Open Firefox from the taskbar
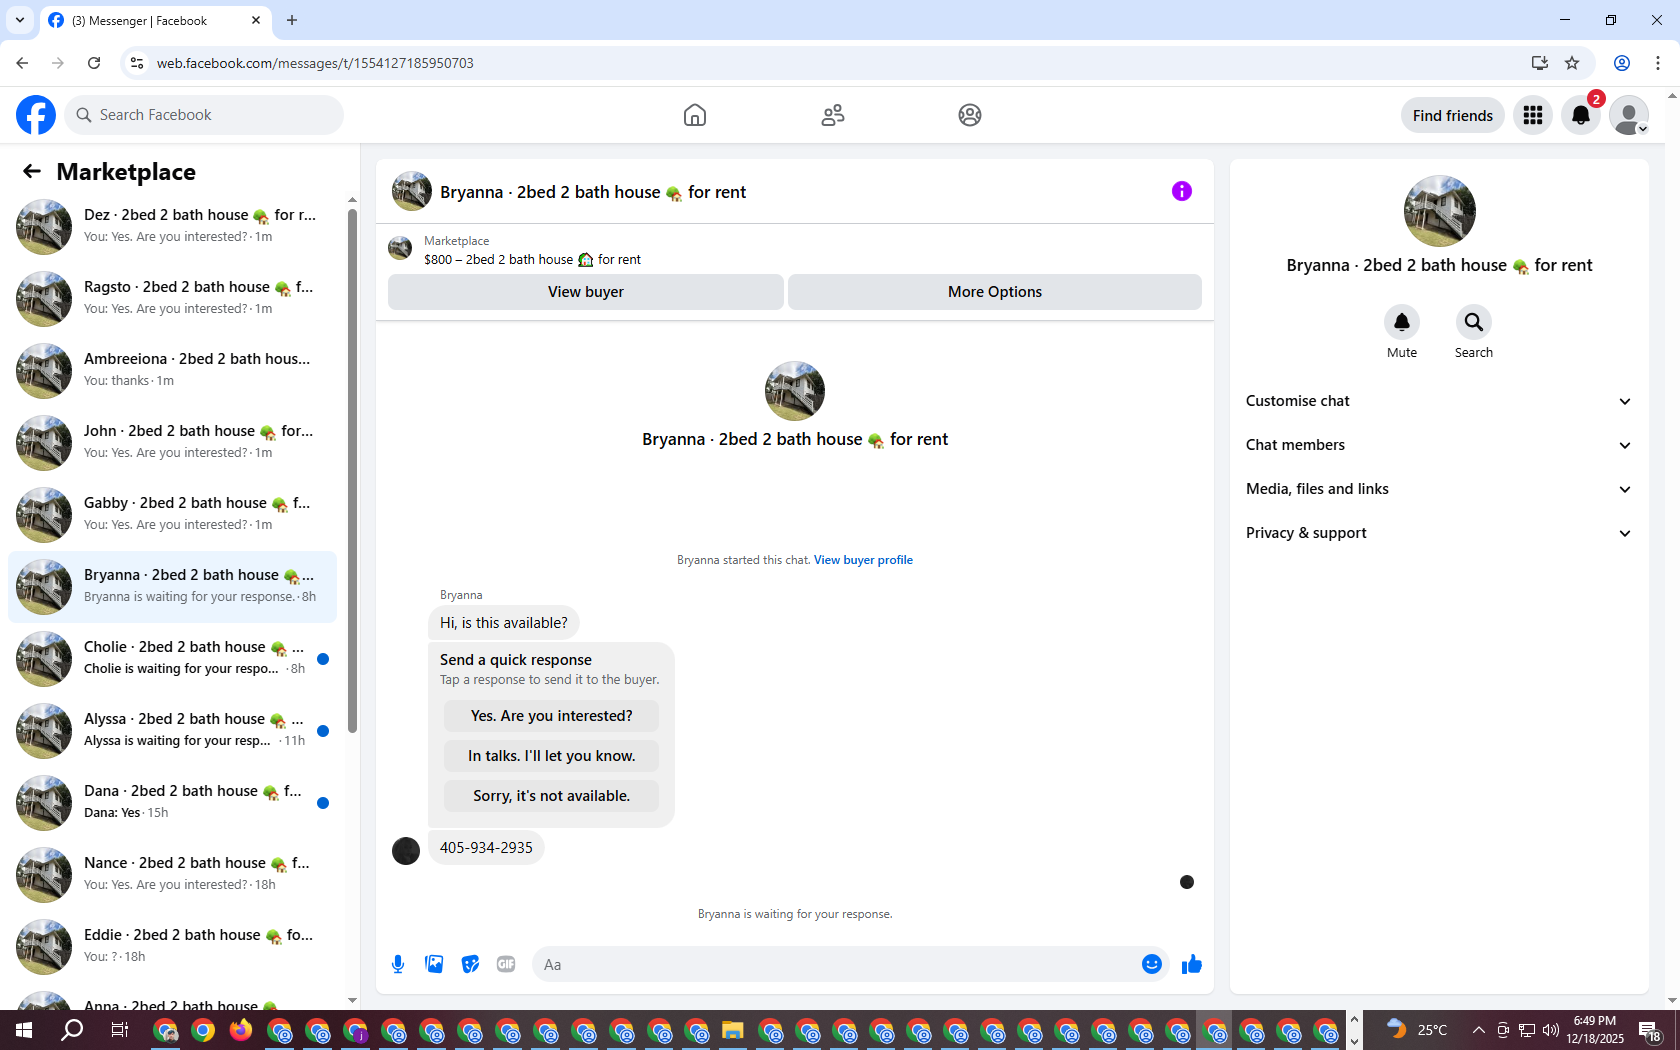 [x=241, y=1030]
